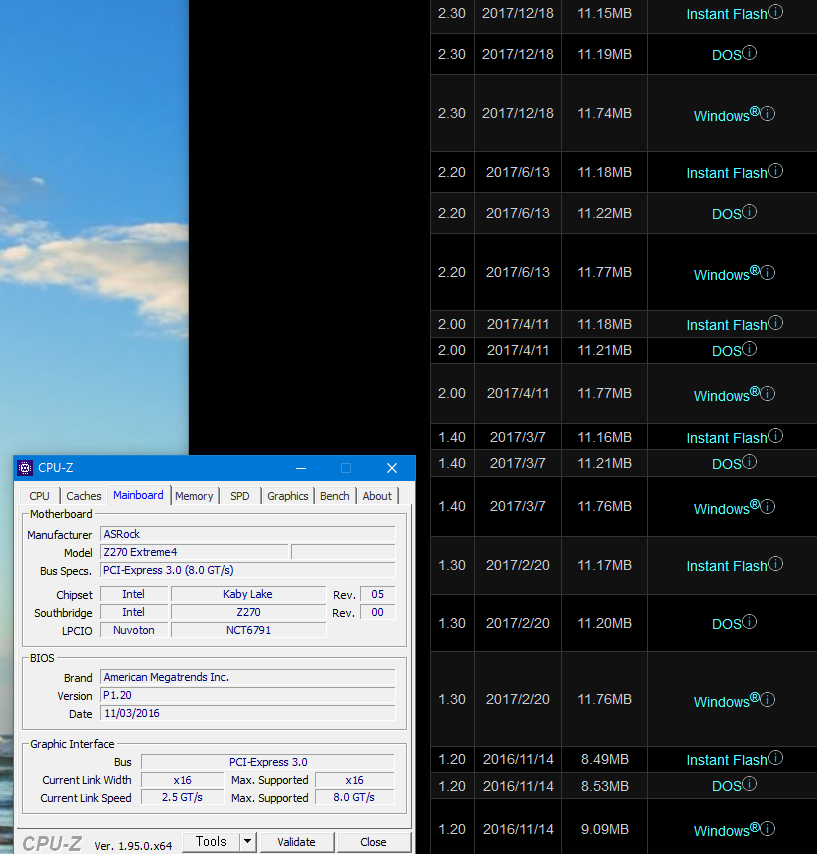
Task: Click info icon beside version 1.30 DOS
Action: point(750,622)
